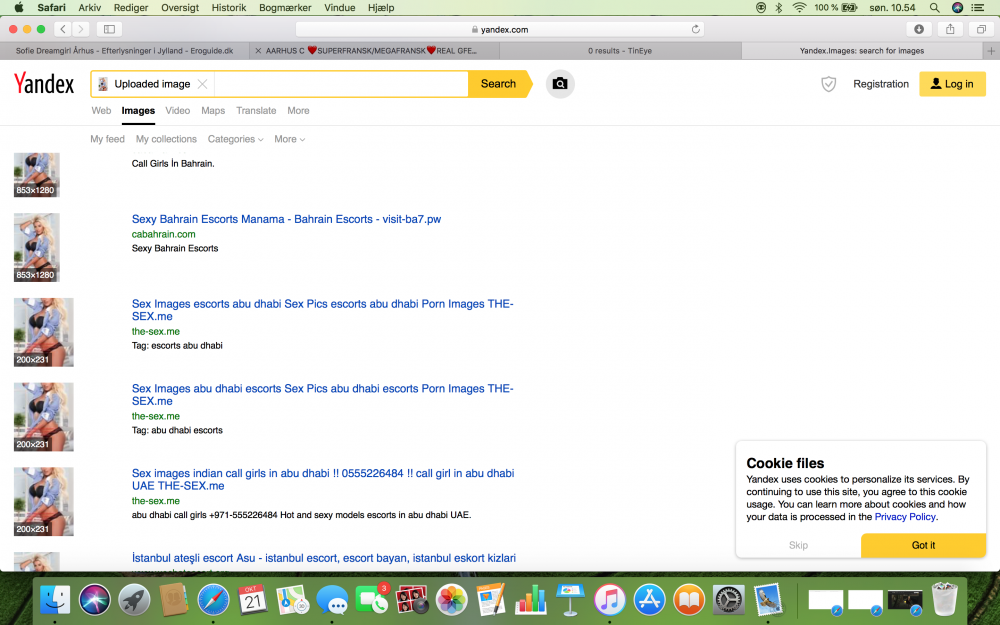The height and width of the screenshot is (625, 1000).
Task: Open the Rediger menu
Action: click(131, 8)
